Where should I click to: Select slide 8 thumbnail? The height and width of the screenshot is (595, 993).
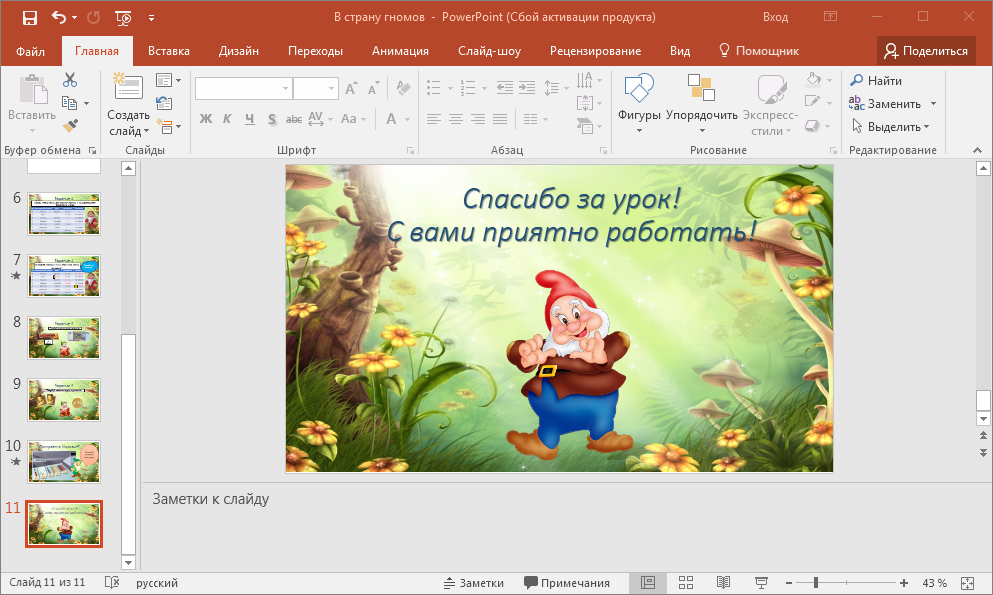64,338
